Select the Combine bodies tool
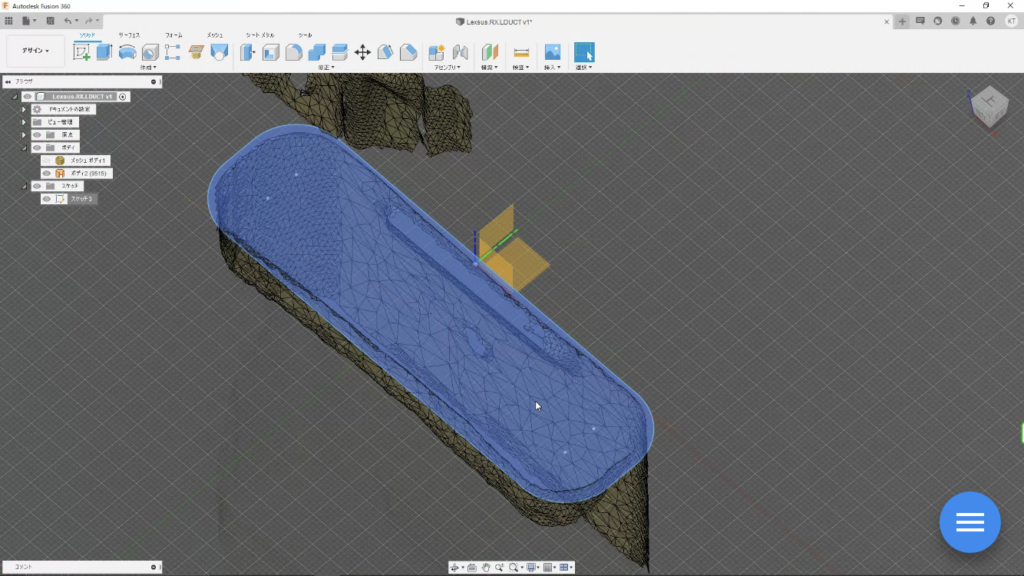1024x576 pixels. pyautogui.click(x=317, y=52)
